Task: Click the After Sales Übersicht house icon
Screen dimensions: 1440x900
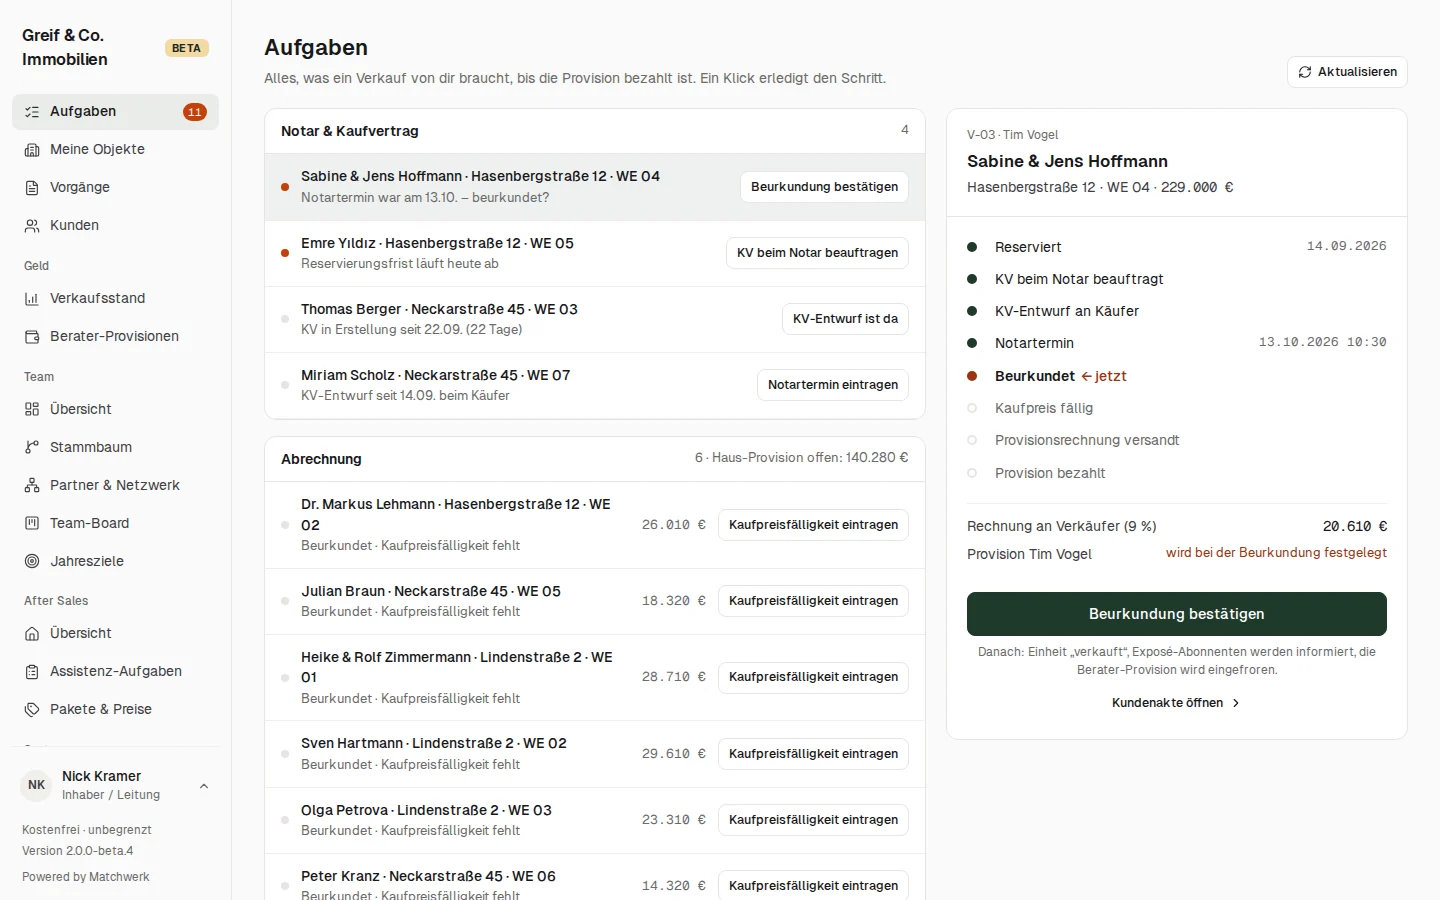Action: (32, 634)
